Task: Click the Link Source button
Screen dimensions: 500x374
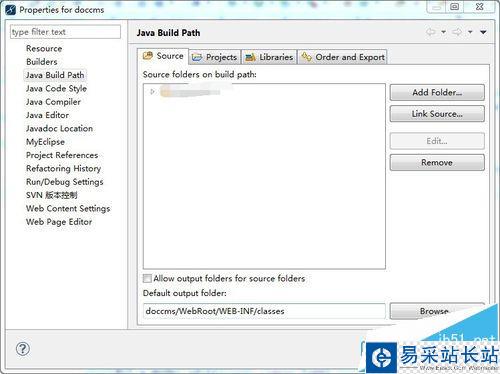Action: click(x=437, y=114)
